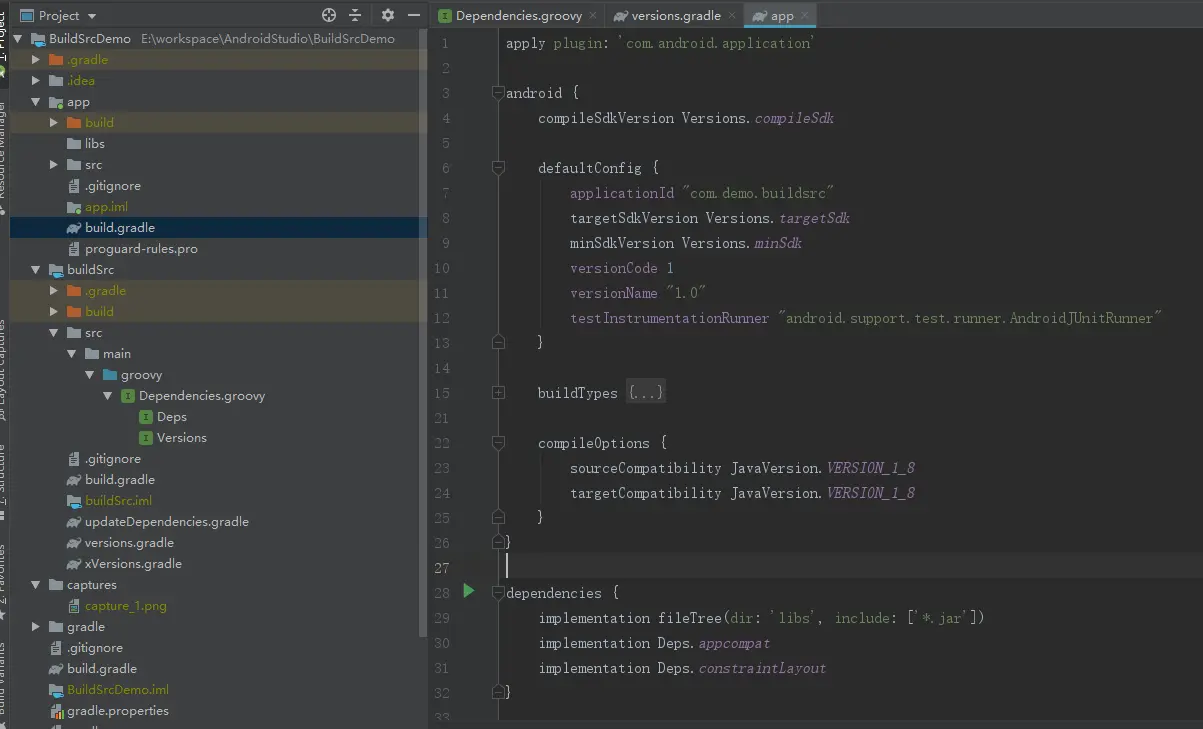Select the app editor tab
This screenshot has height=729, width=1203.
point(781,15)
